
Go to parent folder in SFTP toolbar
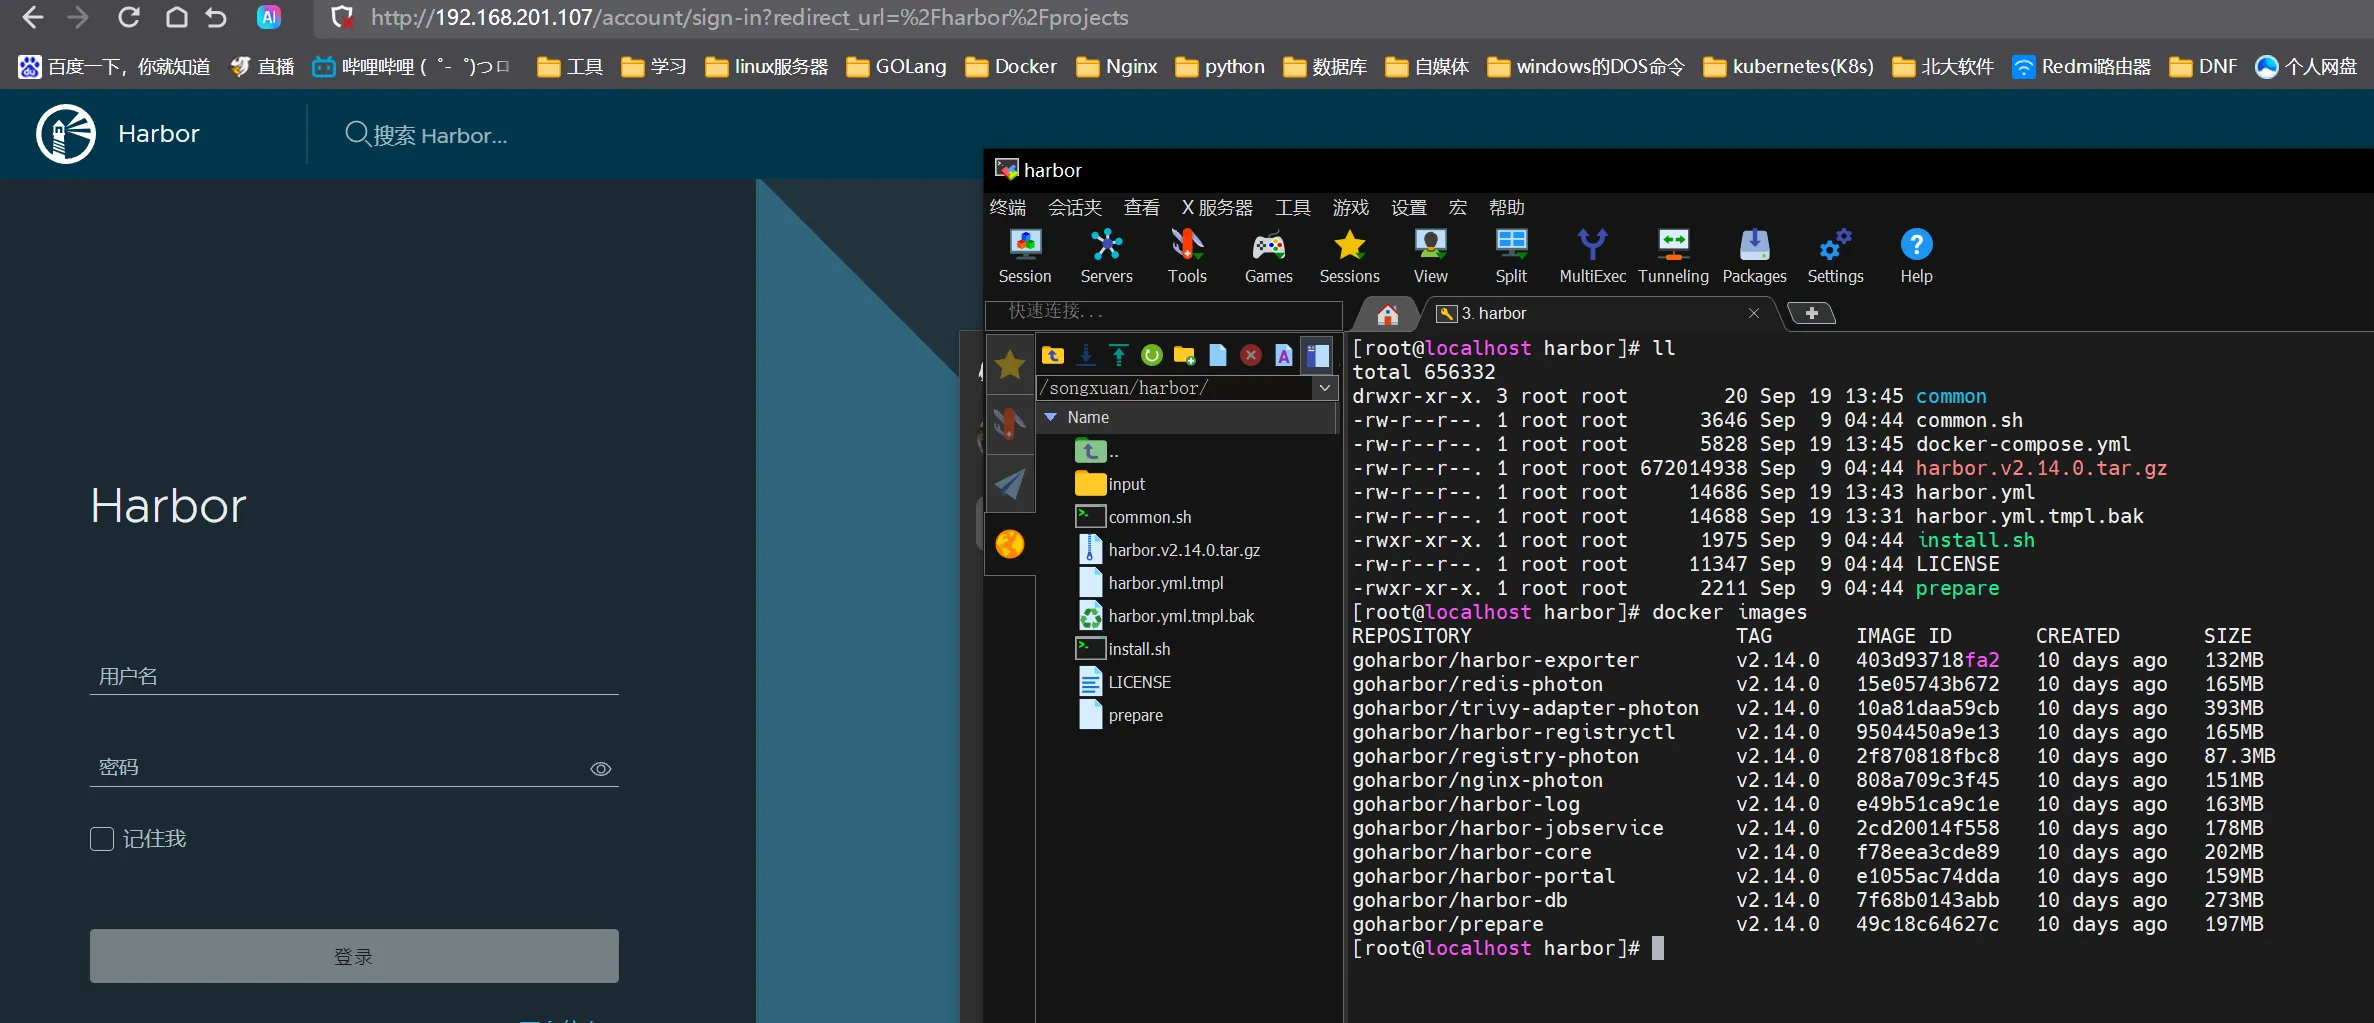pyautogui.click(x=1053, y=355)
